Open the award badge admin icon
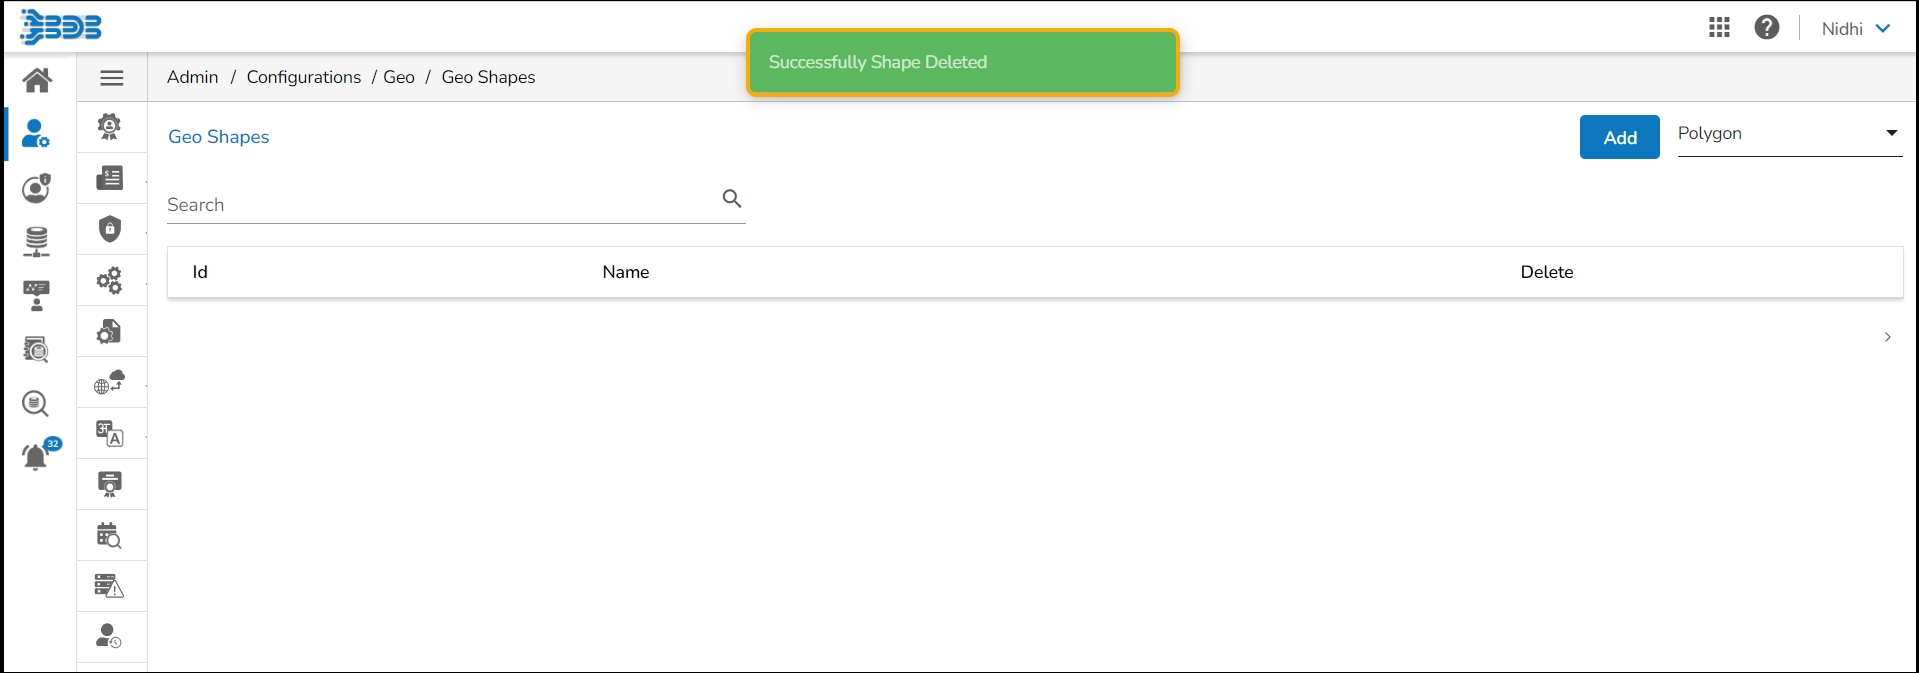Viewport: 1919px width, 673px height. 110,126
